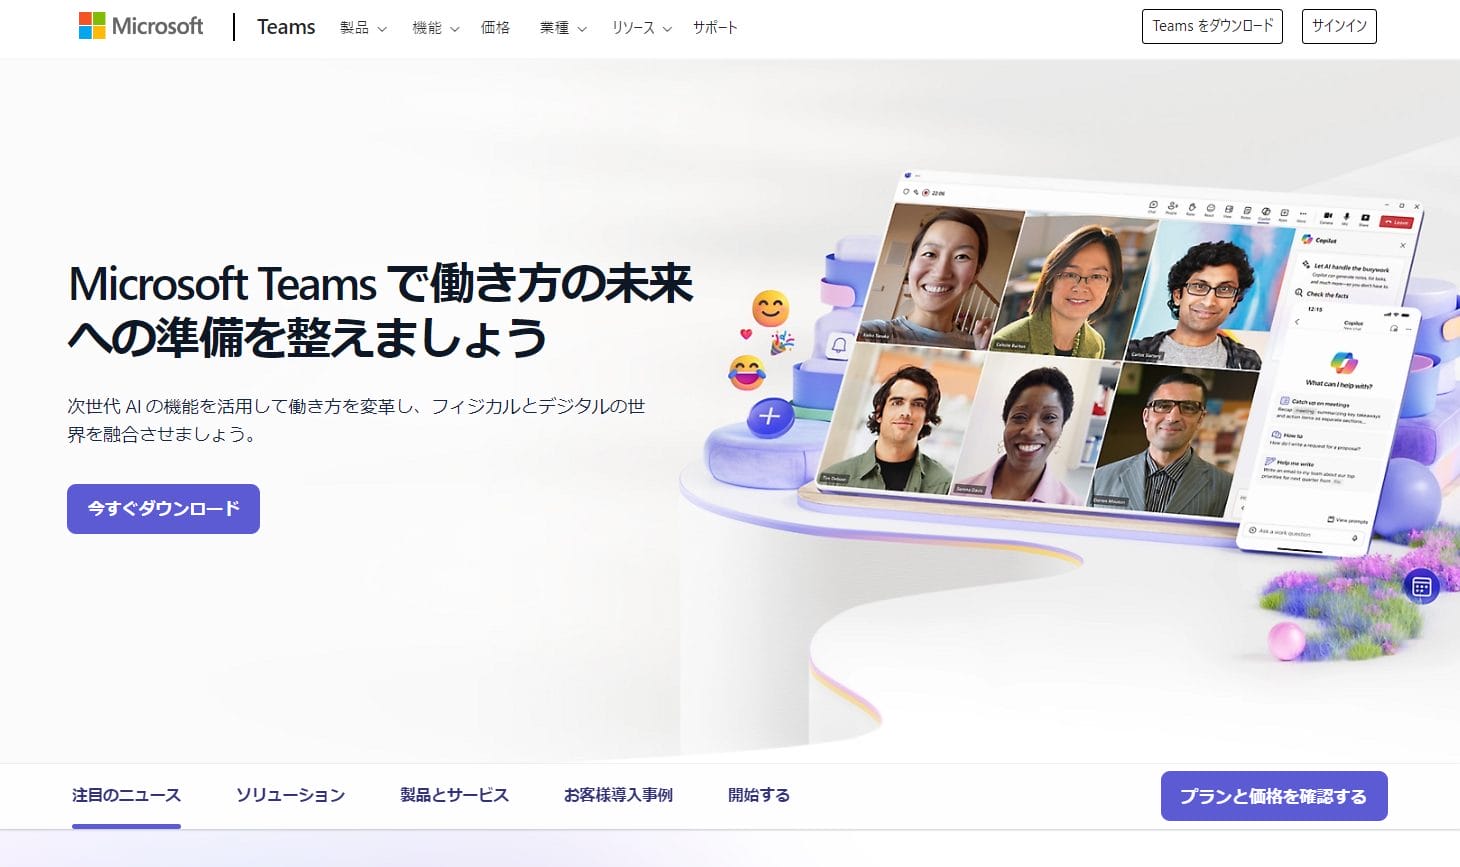Image resolution: width=1460 pixels, height=867 pixels.
Task: Open the 価格 navigation item
Action: (495, 28)
